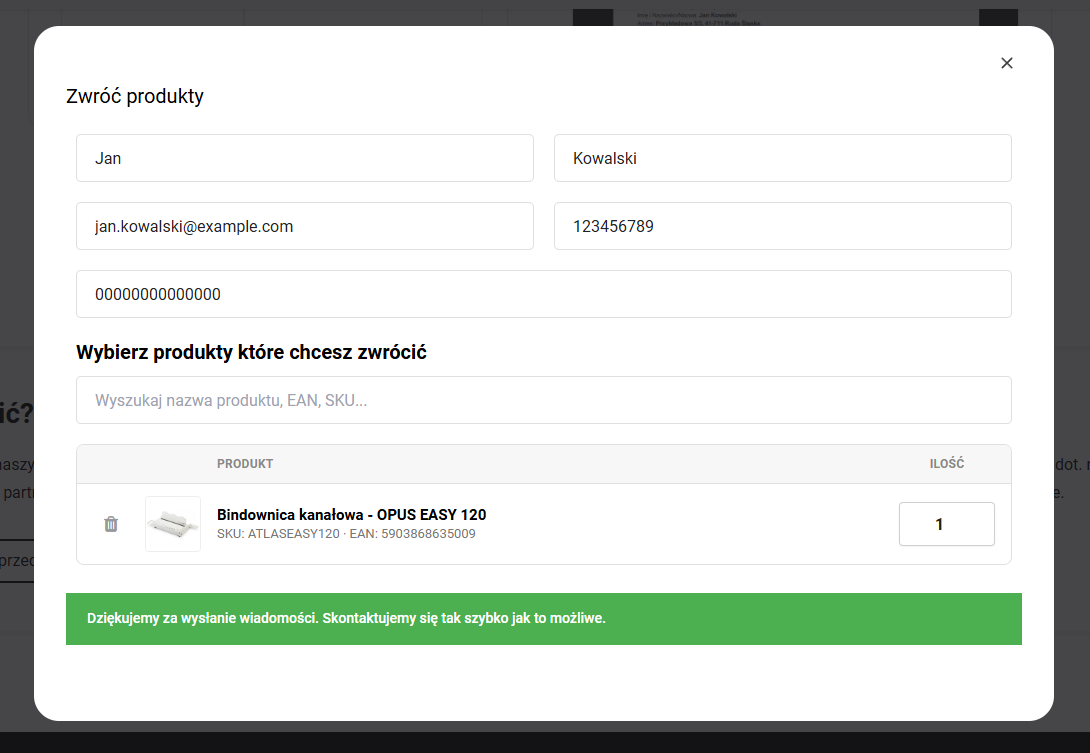Click the first name field containing Jan

click(x=304, y=159)
